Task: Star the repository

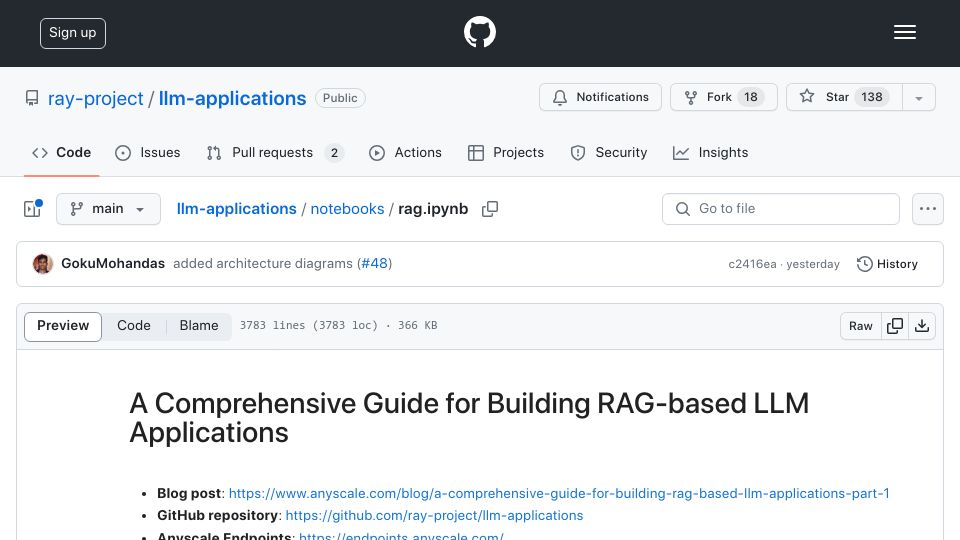Action: [844, 97]
